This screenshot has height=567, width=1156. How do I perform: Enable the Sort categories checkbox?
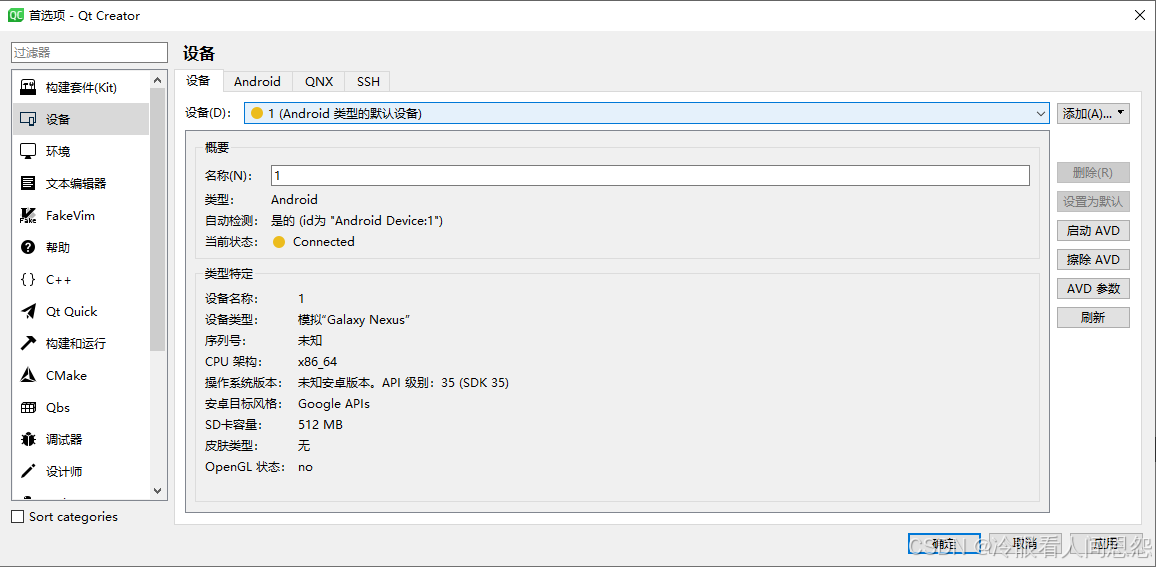18,517
